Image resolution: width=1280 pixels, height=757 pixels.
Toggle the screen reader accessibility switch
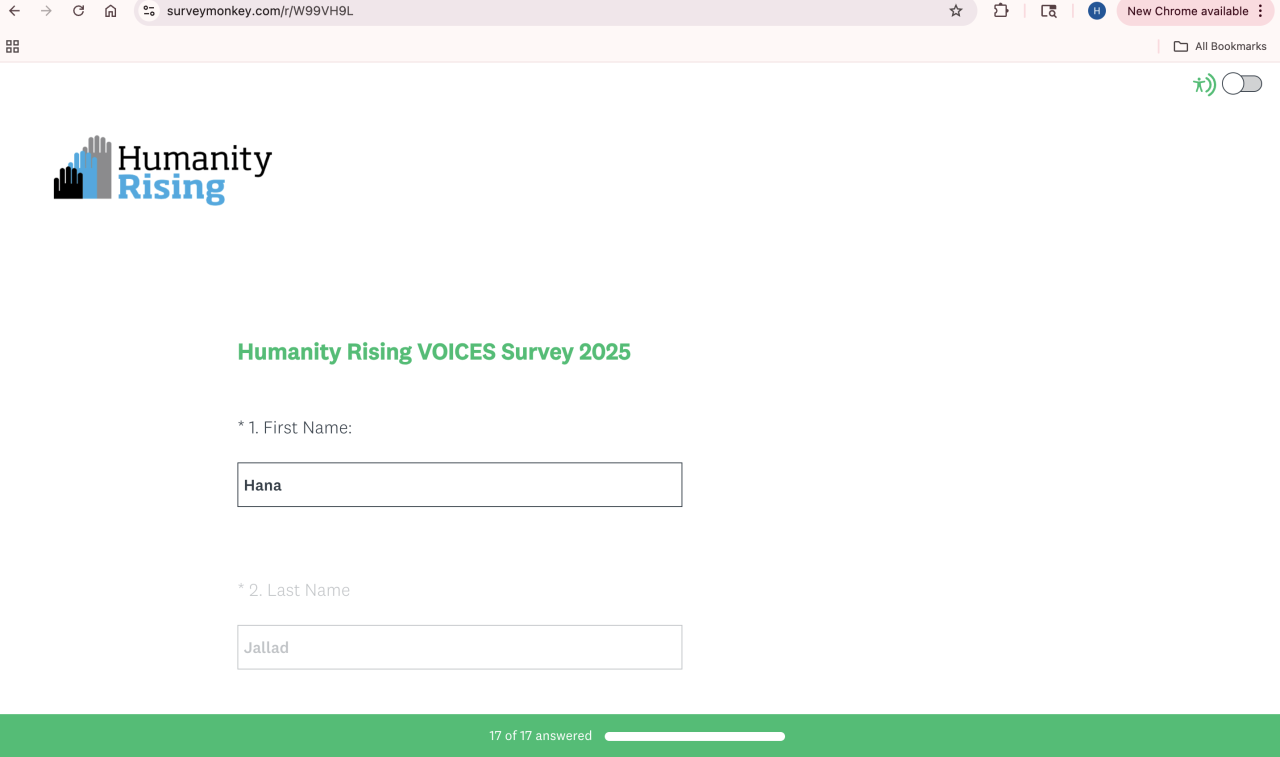[x=1242, y=84]
